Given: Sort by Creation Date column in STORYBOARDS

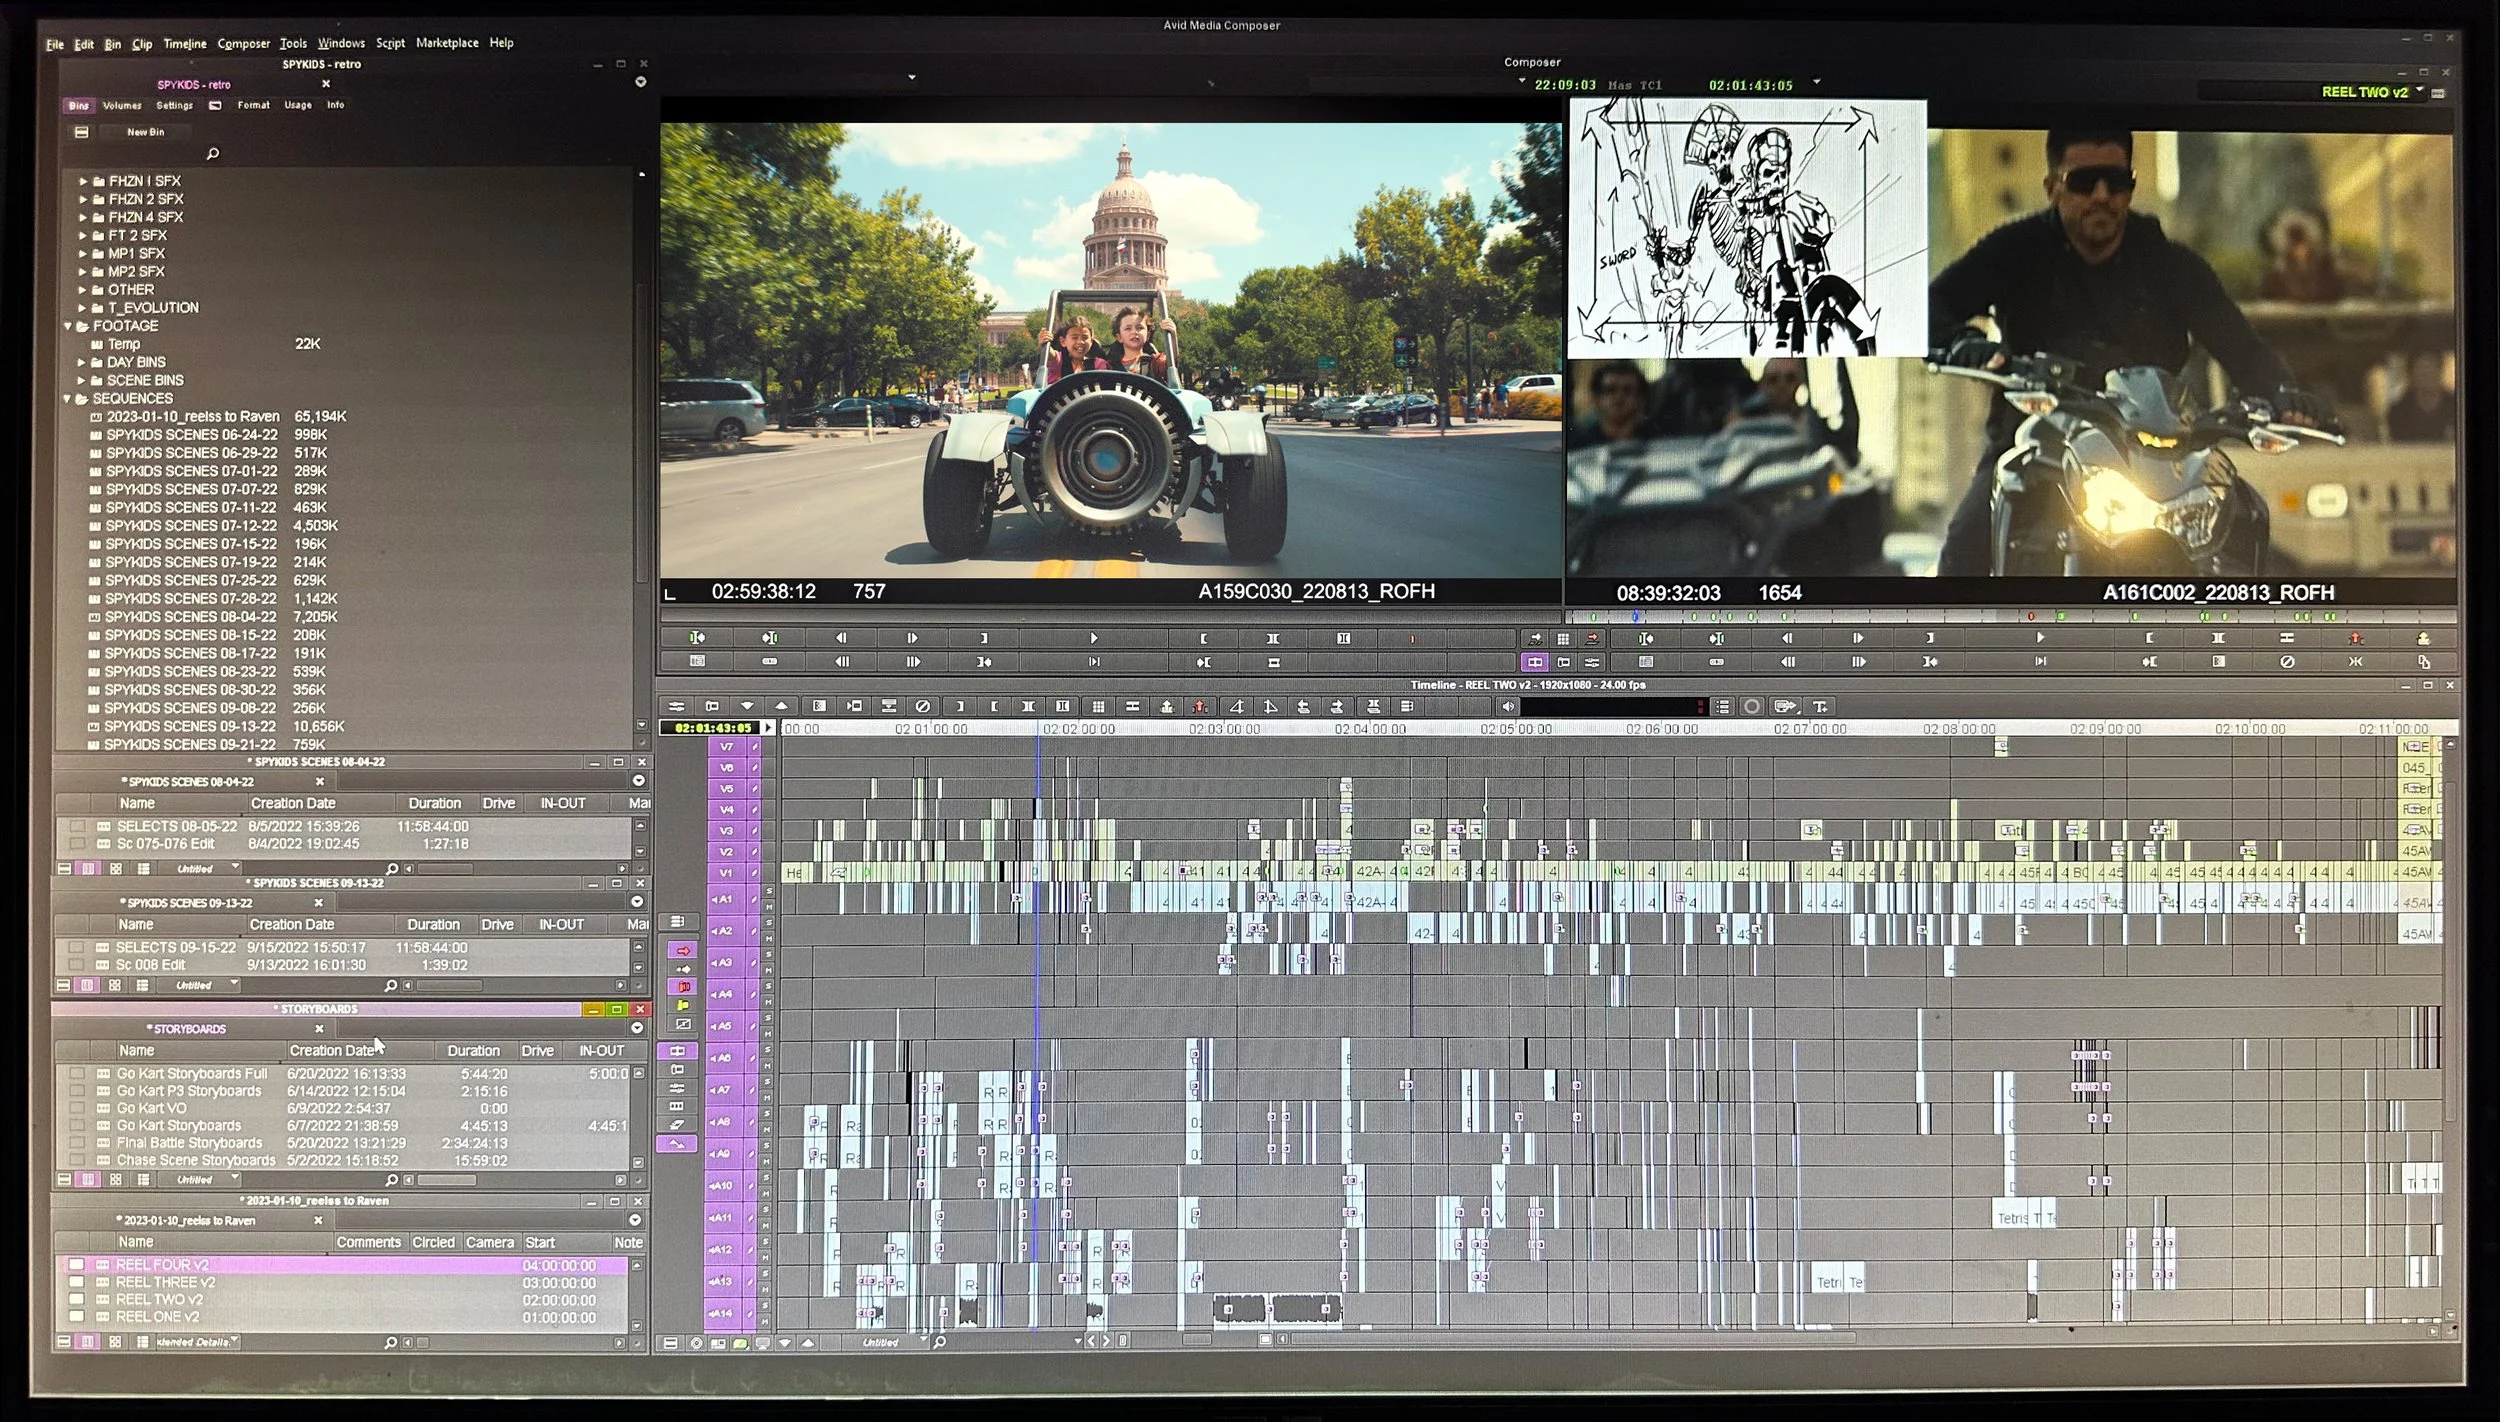Looking at the screenshot, I should pos(331,1051).
